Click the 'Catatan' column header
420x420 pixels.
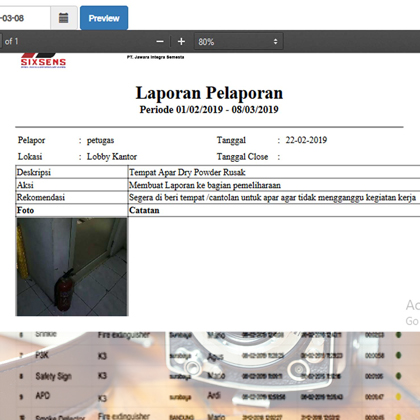coord(144,210)
